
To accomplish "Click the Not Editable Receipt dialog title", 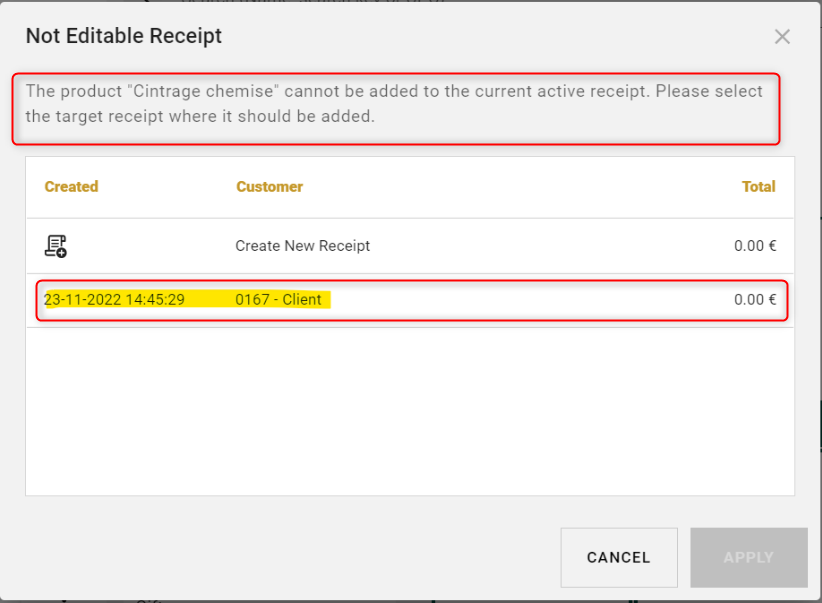I will pyautogui.click(x=124, y=37).
